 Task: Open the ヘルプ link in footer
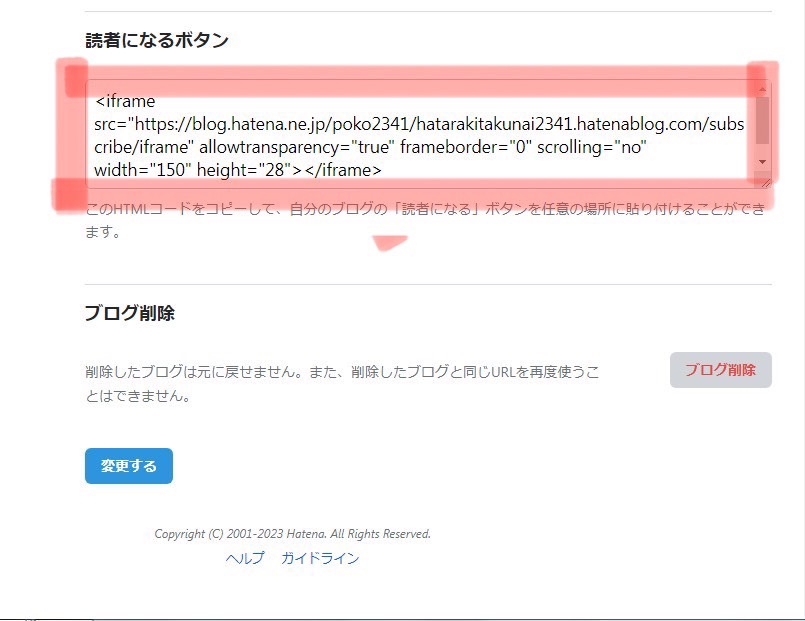point(245,558)
